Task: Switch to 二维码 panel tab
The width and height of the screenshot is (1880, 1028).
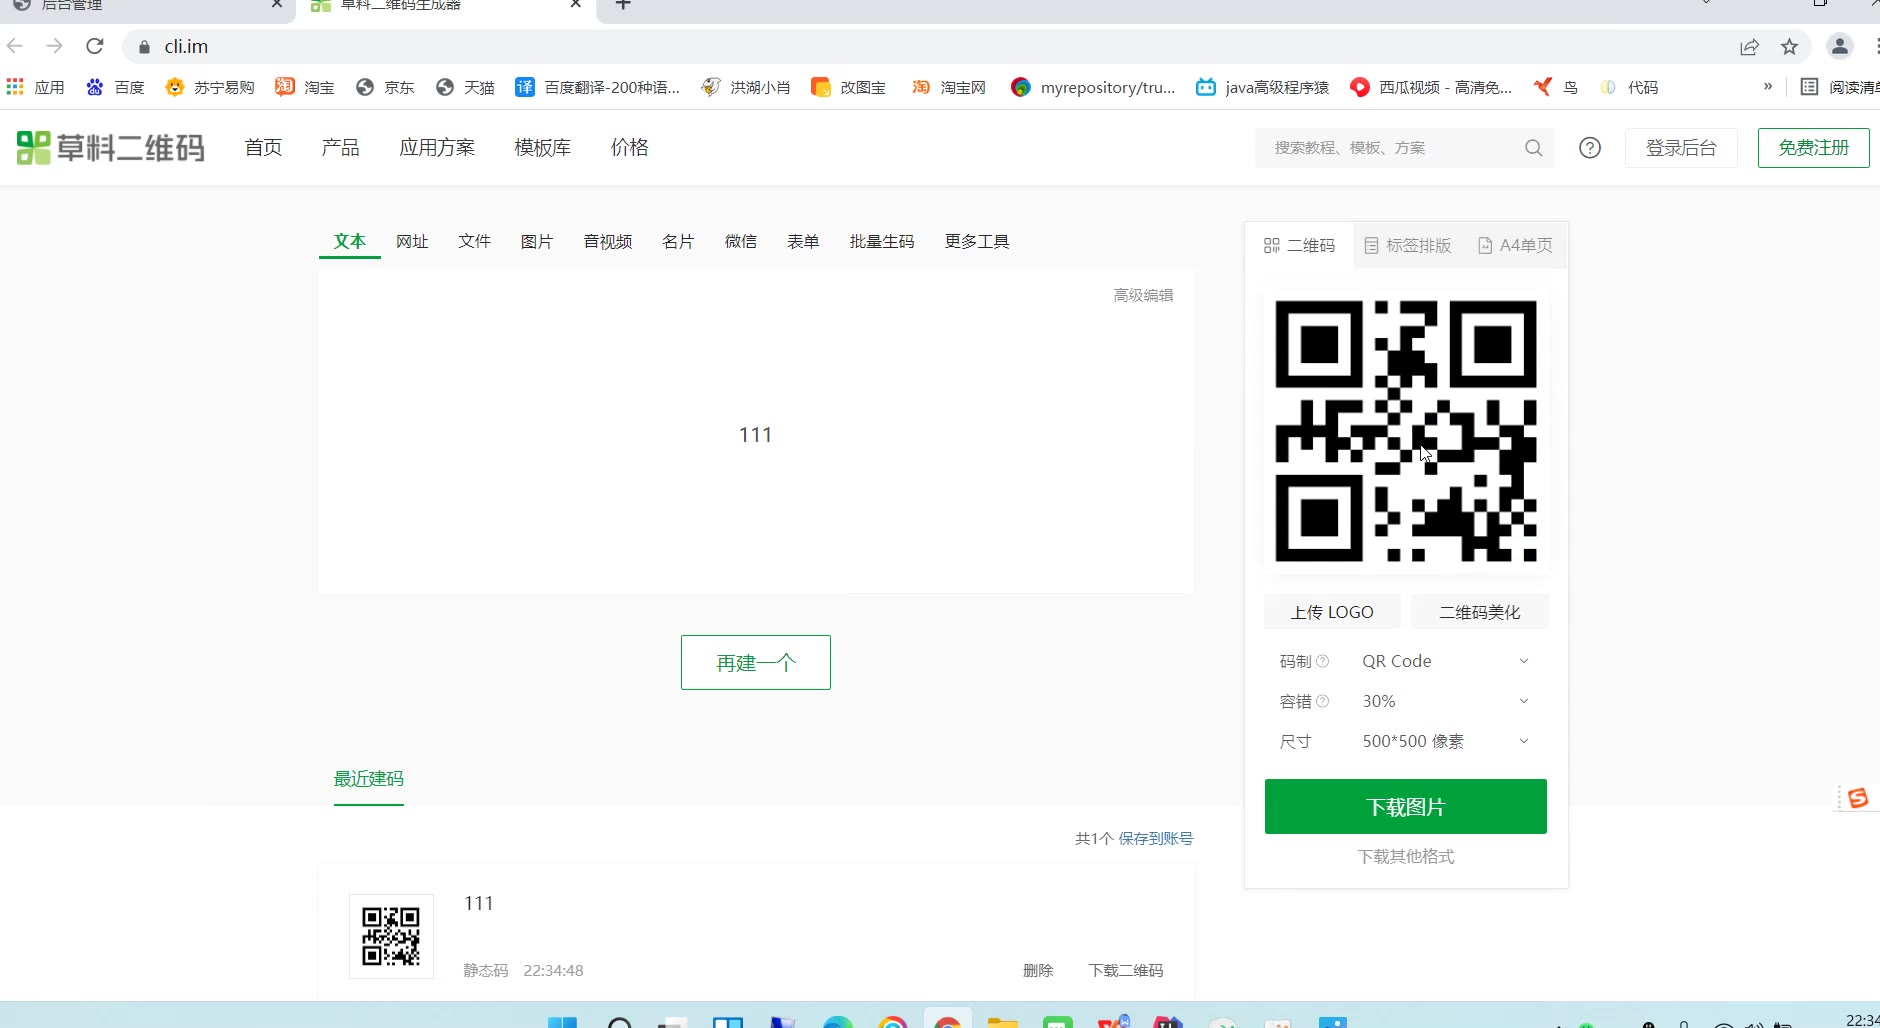Action: 1299,245
